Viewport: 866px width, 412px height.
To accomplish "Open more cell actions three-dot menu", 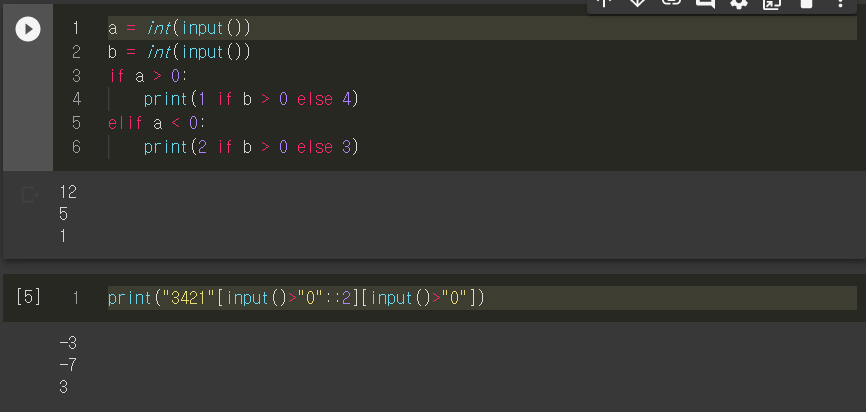I will point(839,3).
